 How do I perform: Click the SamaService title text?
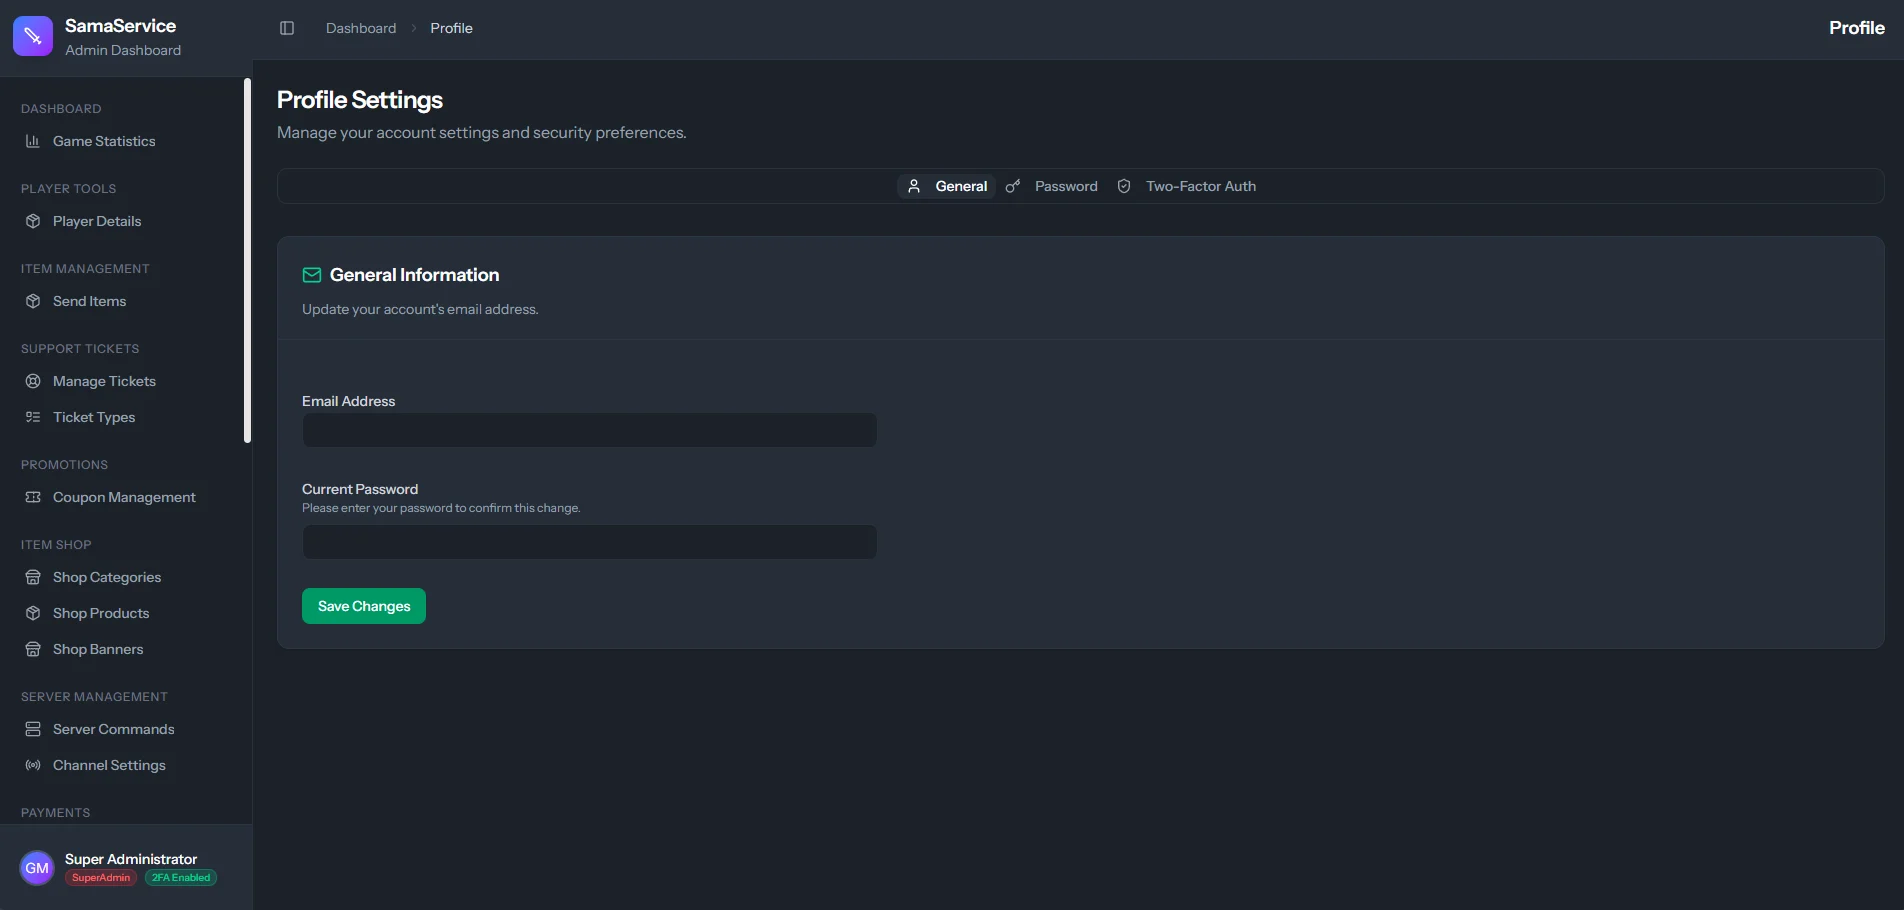[x=120, y=26]
